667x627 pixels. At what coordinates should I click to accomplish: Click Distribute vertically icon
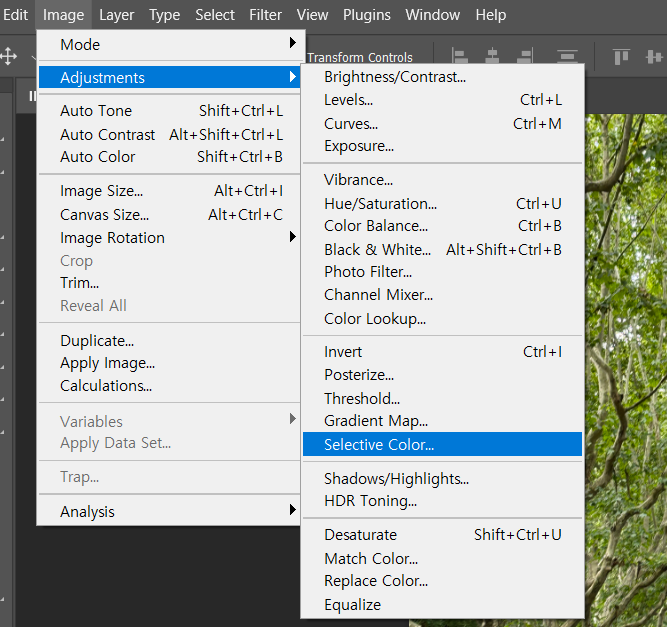[x=567, y=56]
